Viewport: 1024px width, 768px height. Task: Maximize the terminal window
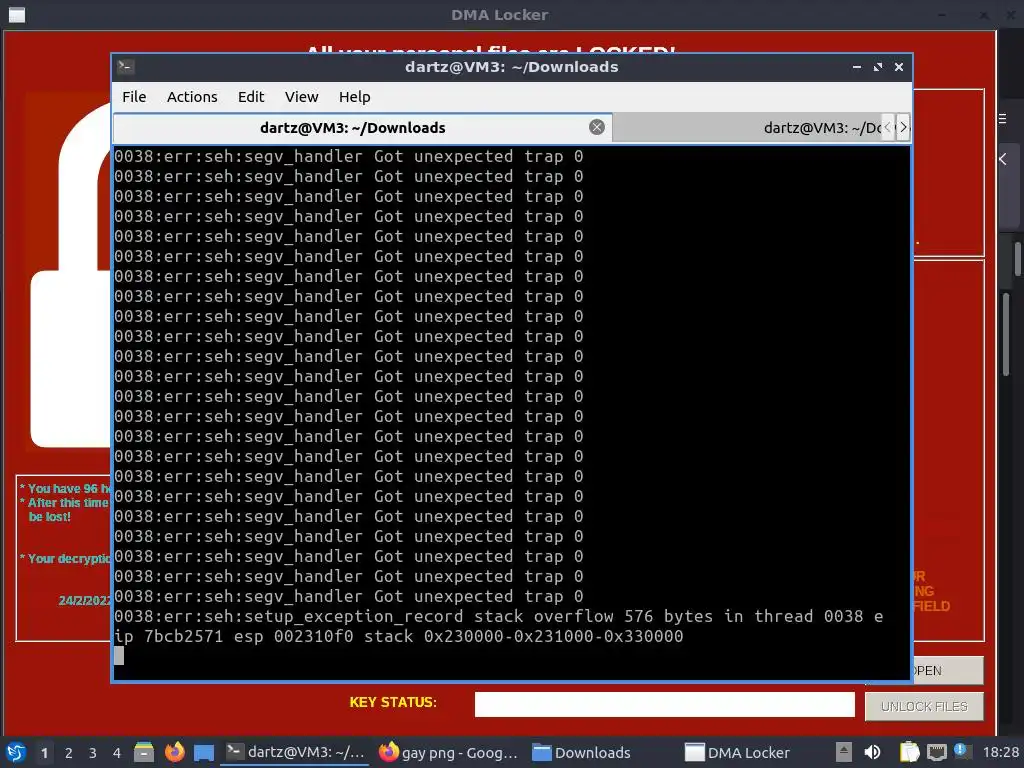click(878, 67)
